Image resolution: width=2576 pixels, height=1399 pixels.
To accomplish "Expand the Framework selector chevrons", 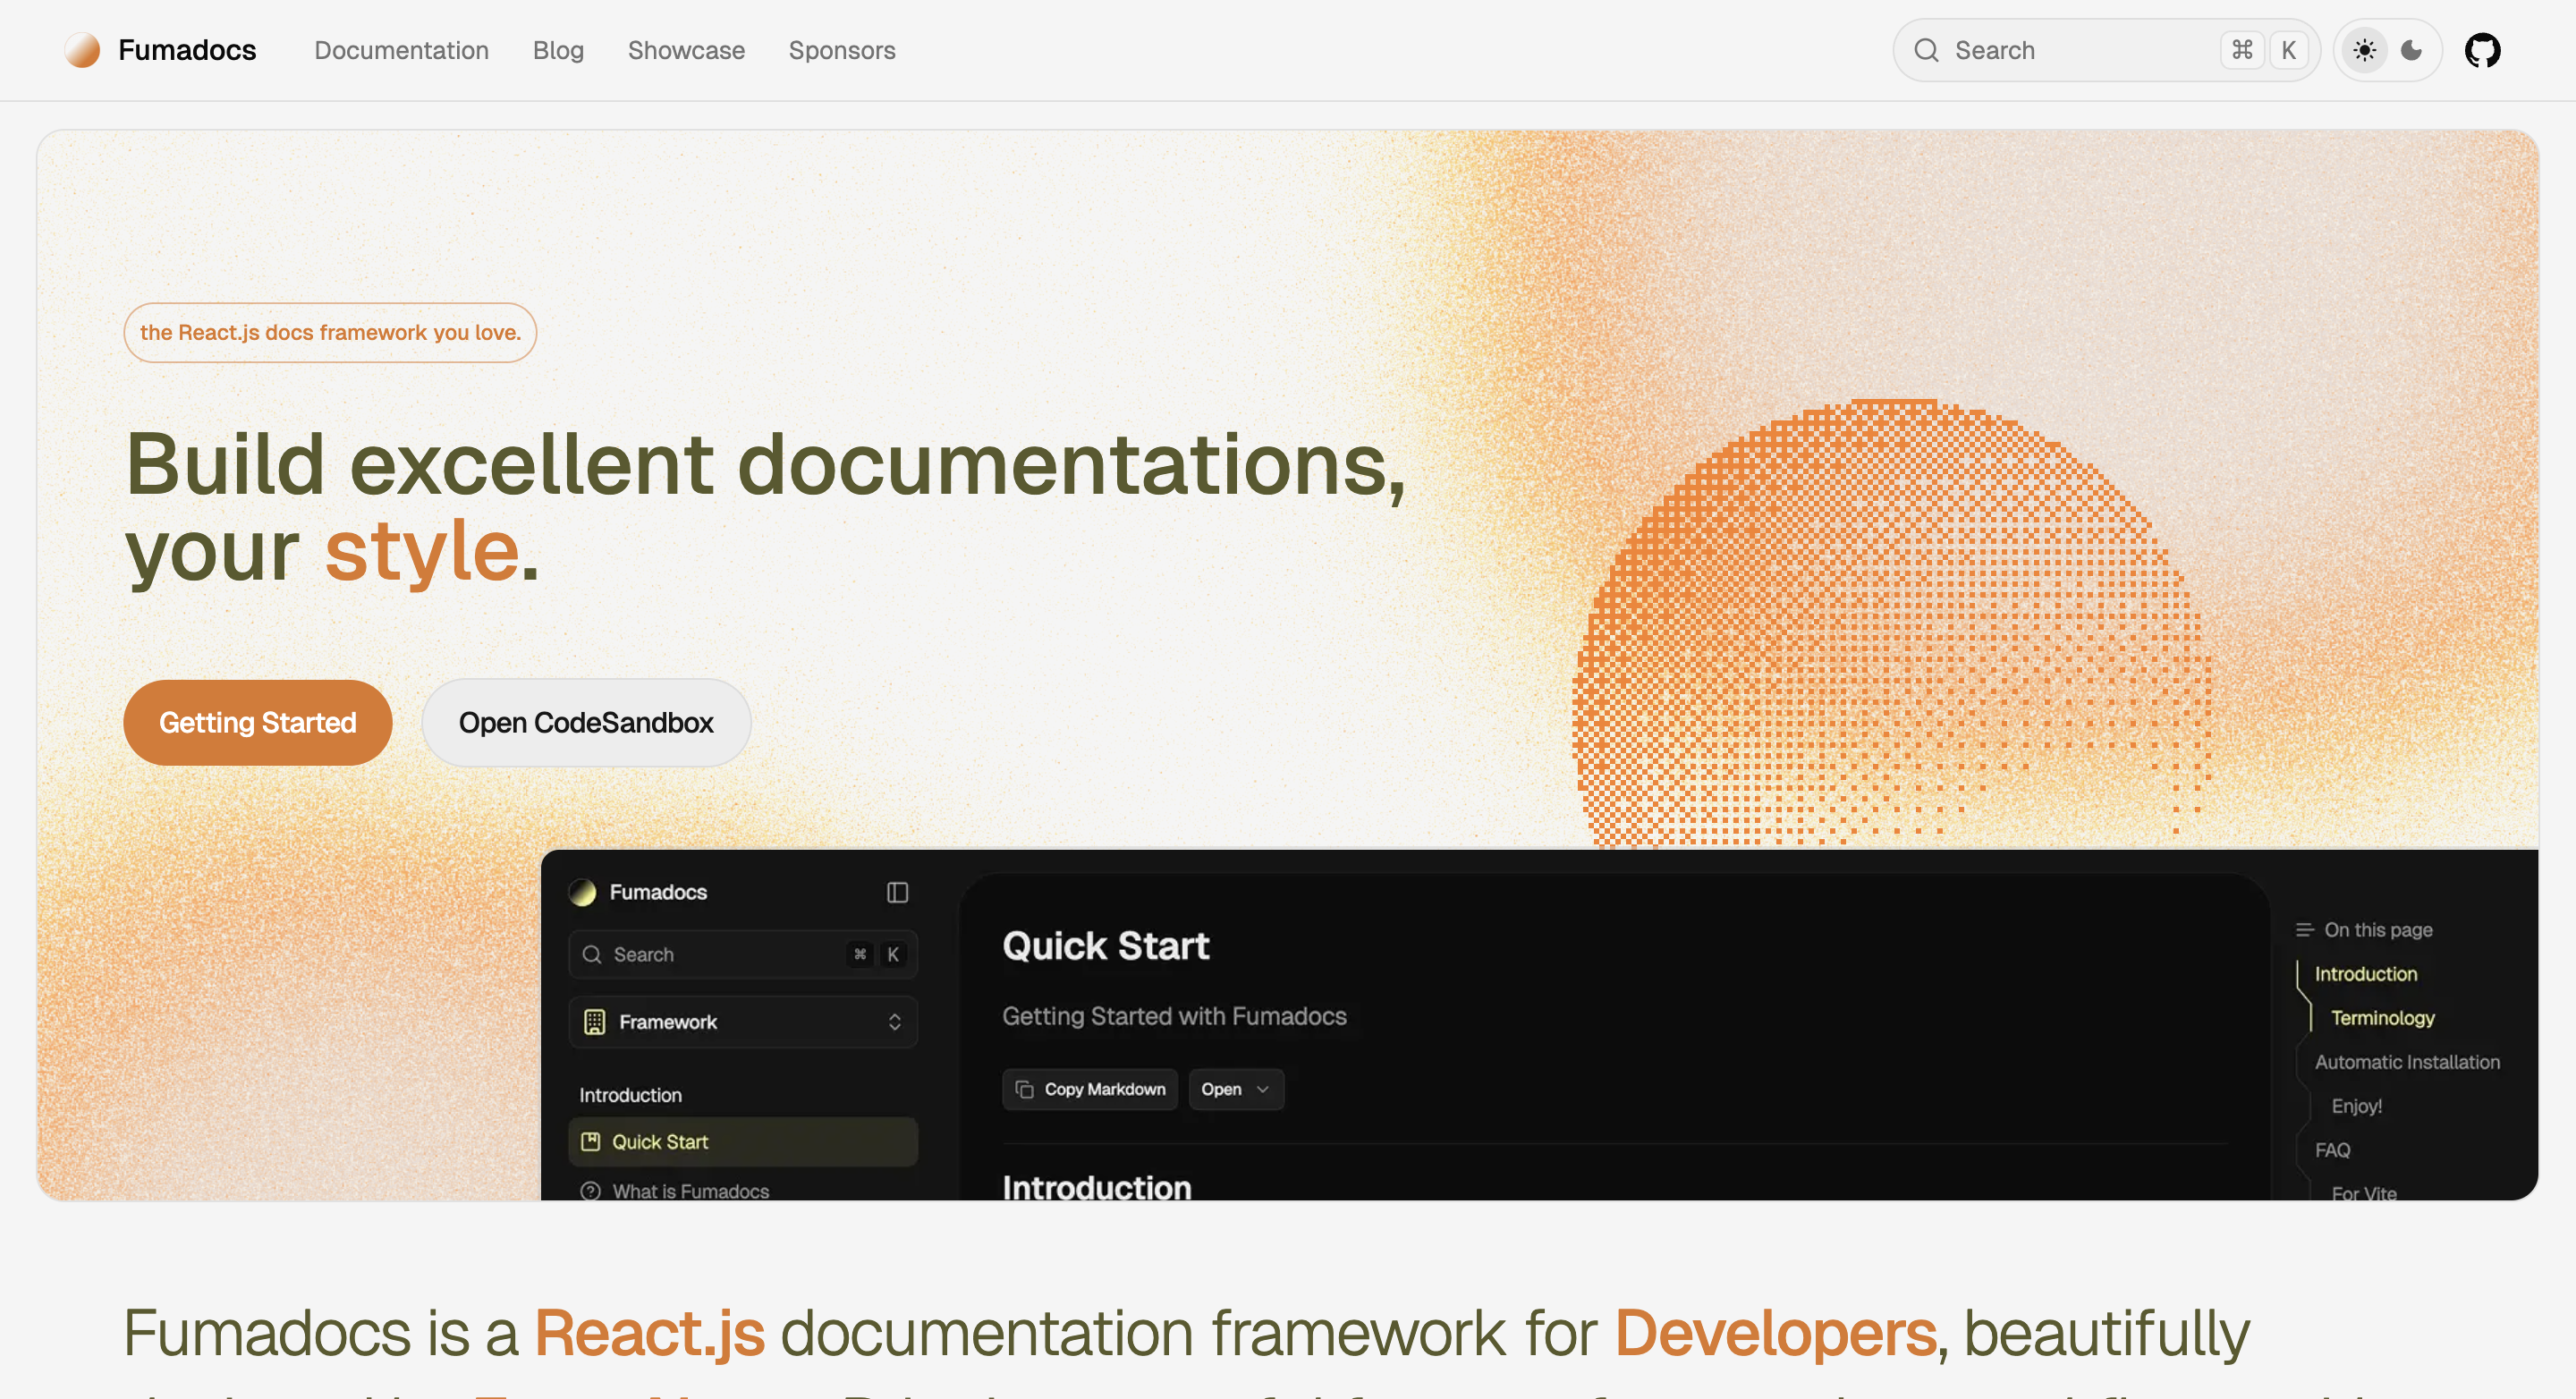I will pyautogui.click(x=894, y=1022).
